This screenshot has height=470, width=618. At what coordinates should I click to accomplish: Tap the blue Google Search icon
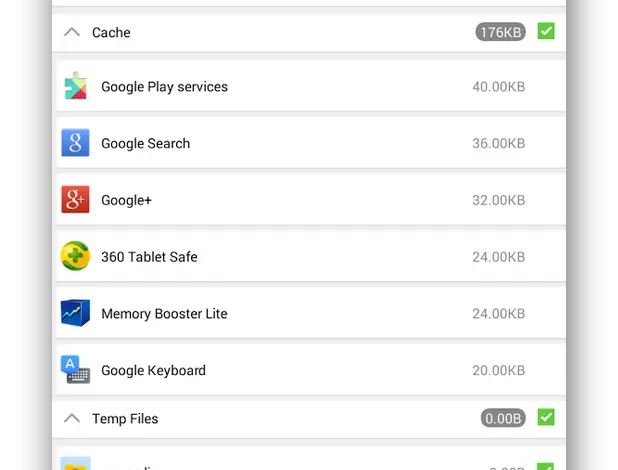click(x=76, y=143)
